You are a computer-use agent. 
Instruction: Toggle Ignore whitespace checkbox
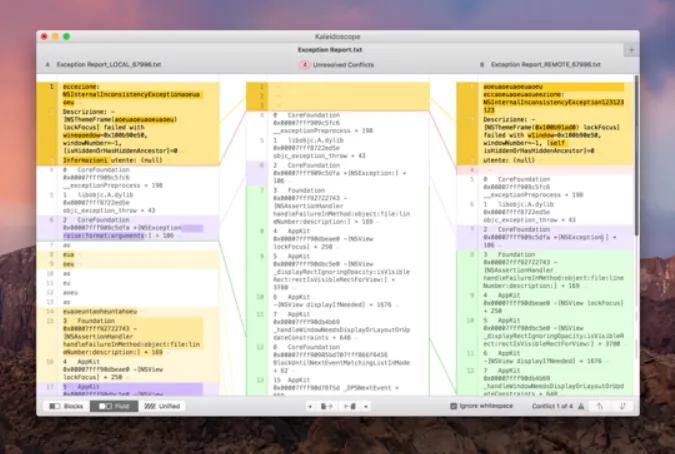point(453,406)
